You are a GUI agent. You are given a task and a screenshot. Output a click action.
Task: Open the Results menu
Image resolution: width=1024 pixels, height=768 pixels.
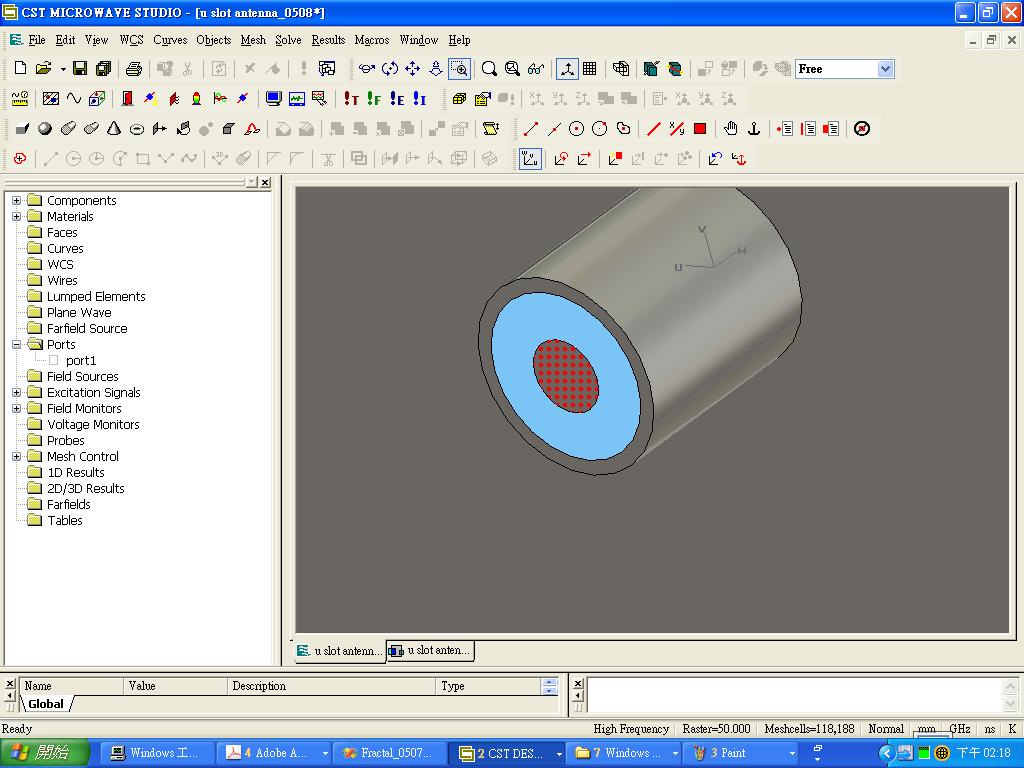coord(328,40)
